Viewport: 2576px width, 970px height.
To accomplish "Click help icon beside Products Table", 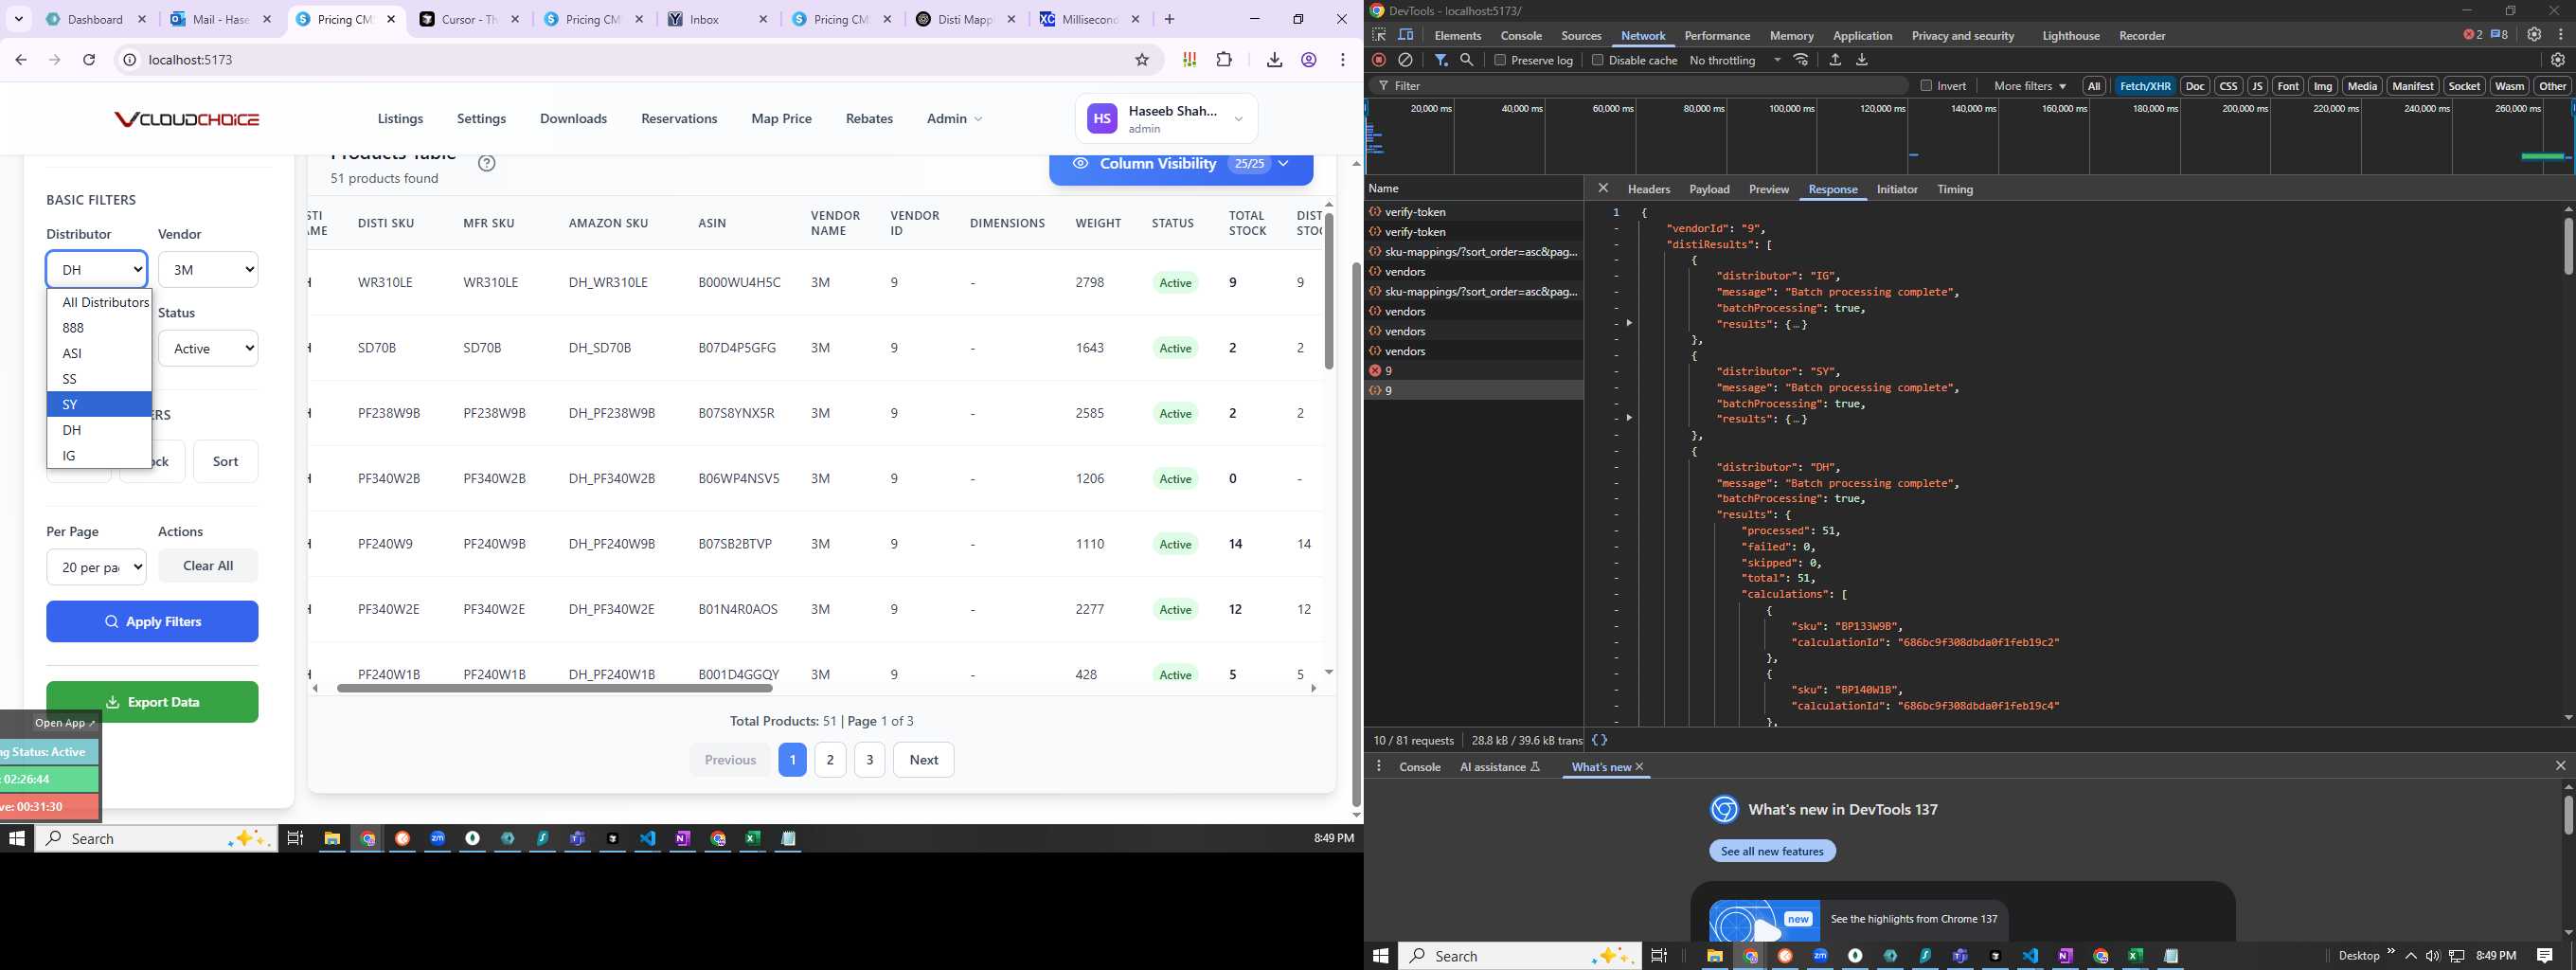I will [486, 163].
